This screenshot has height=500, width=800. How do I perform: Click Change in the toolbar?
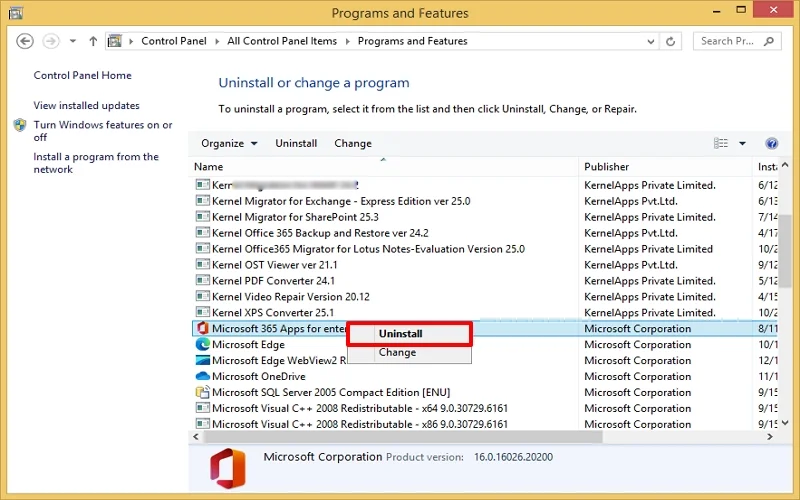353,143
